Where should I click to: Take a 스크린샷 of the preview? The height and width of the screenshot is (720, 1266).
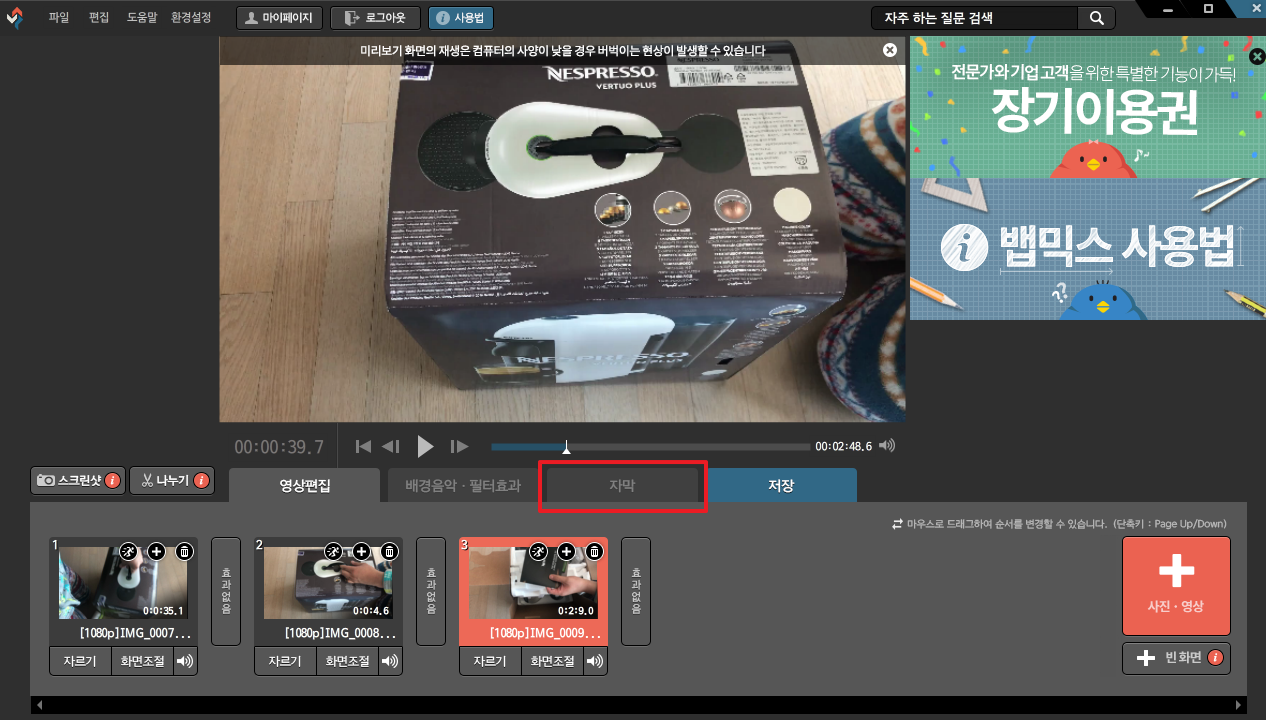(x=78, y=480)
